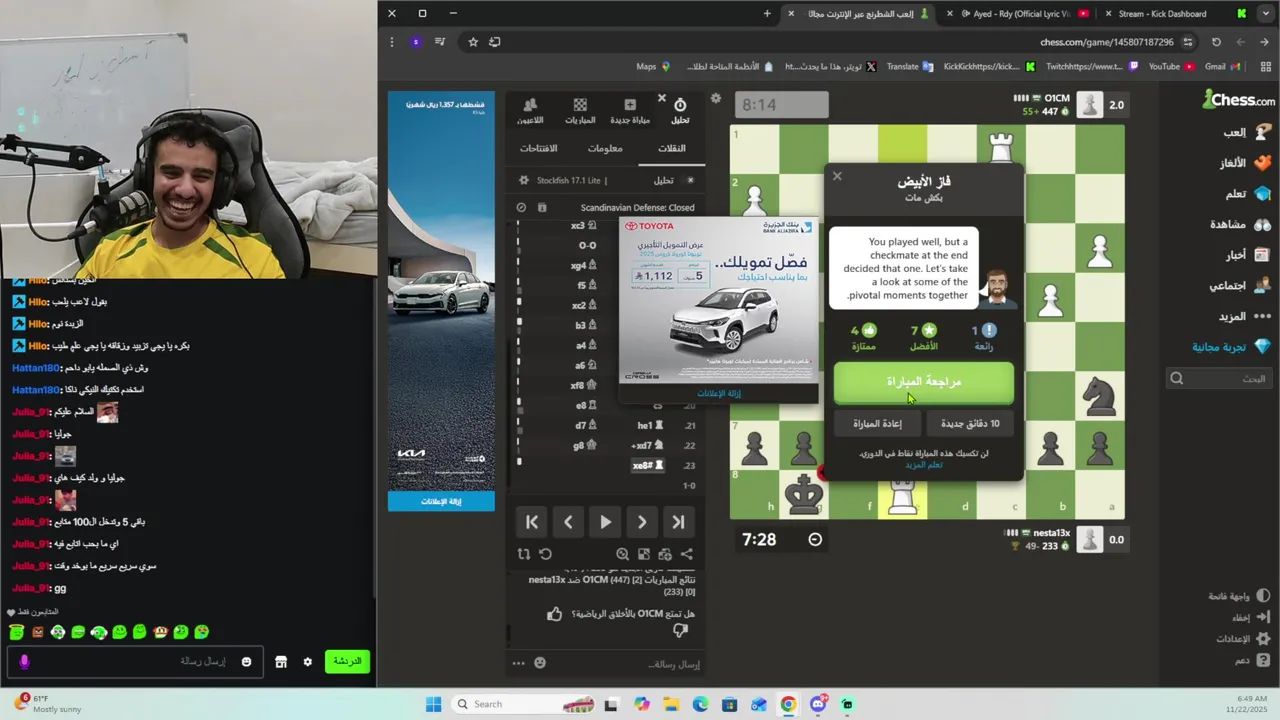
Task: Click the green Game Review button
Action: point(924,382)
